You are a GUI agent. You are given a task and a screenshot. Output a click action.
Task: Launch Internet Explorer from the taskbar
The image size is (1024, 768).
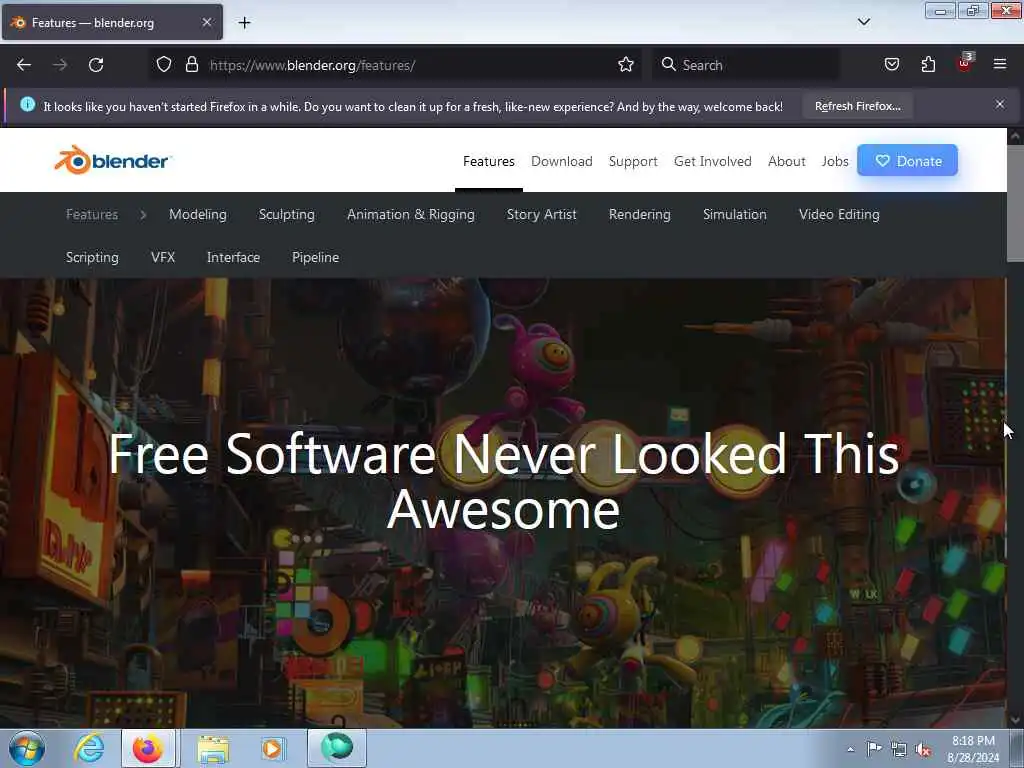(89, 748)
